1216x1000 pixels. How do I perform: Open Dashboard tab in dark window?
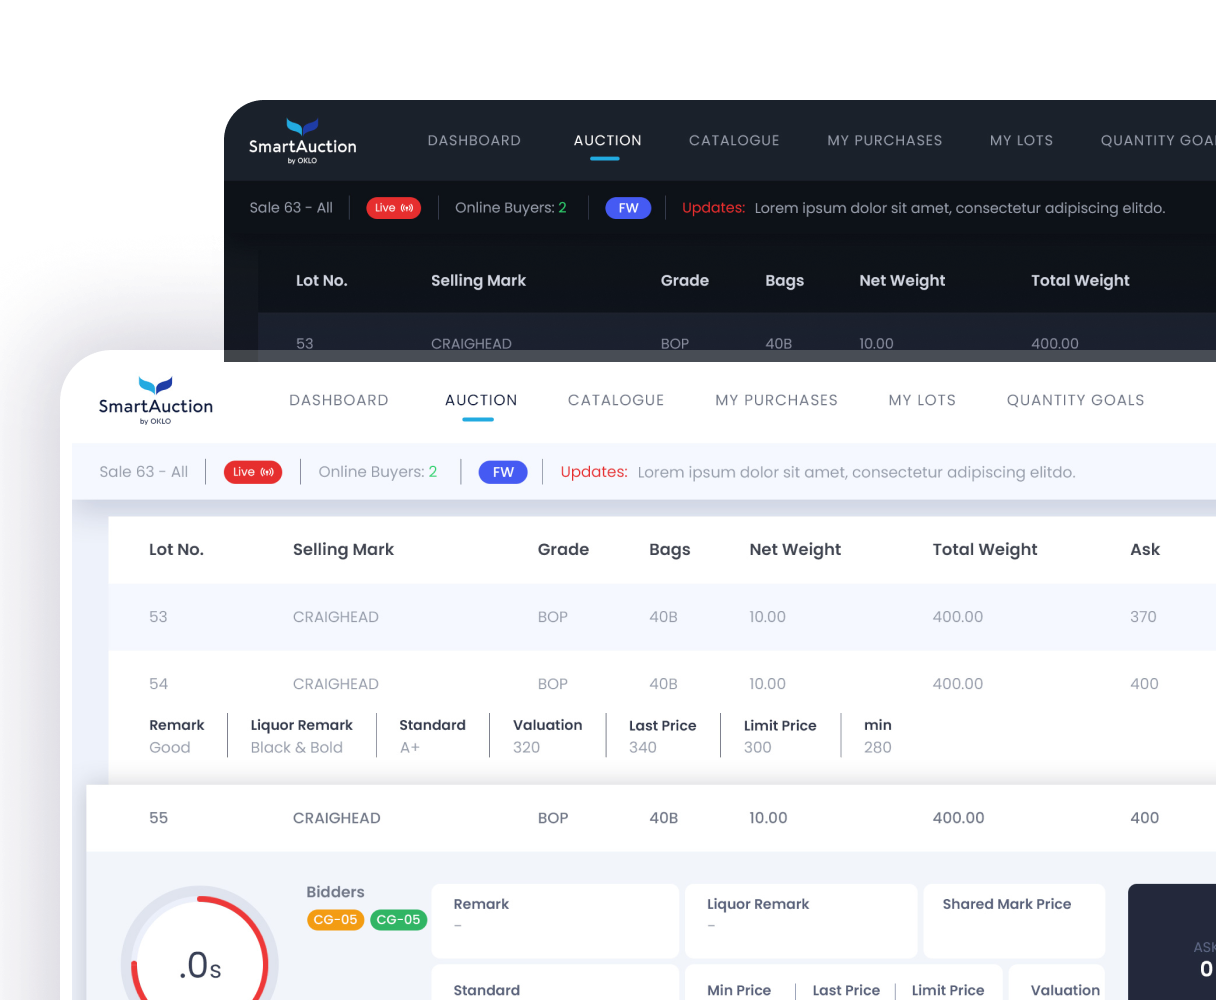click(474, 141)
